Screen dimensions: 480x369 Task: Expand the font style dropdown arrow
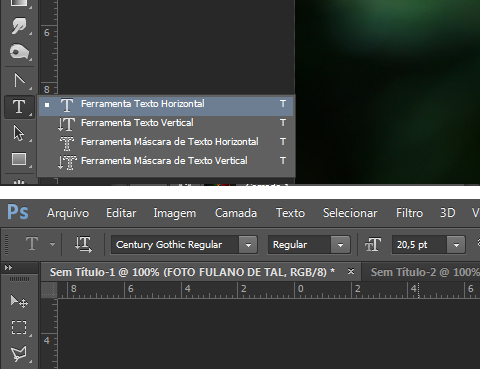pyautogui.click(x=340, y=245)
